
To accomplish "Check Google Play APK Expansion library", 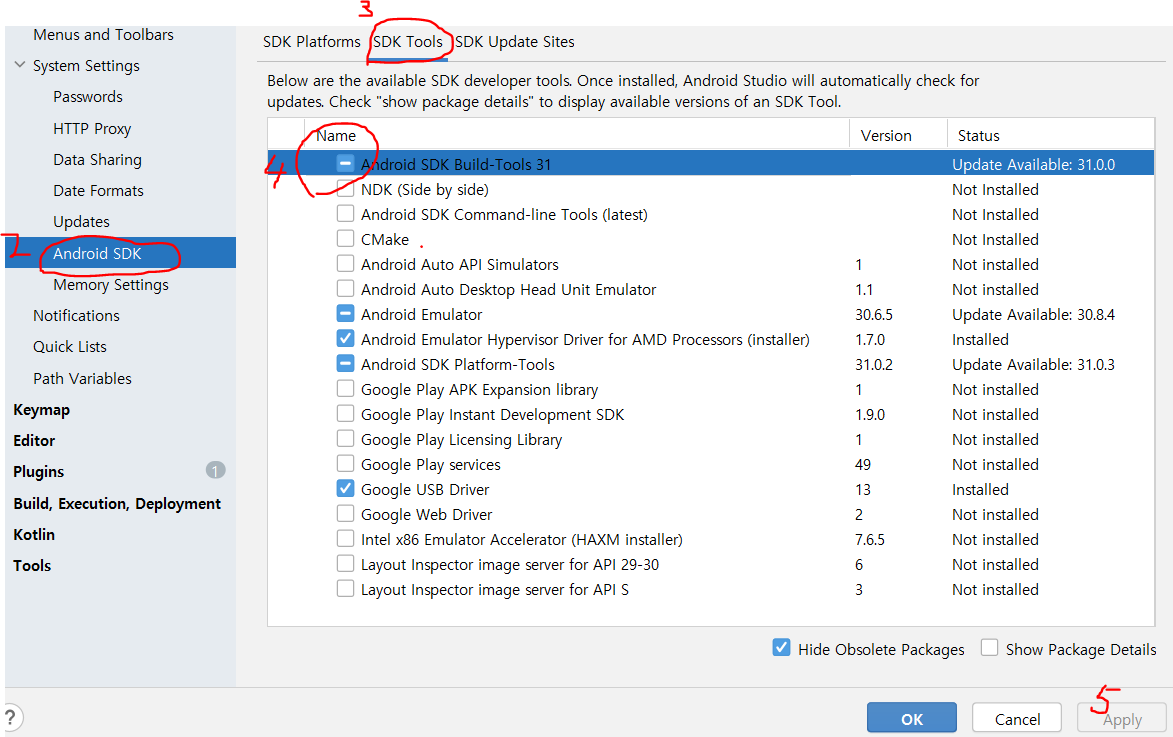I will point(345,389).
